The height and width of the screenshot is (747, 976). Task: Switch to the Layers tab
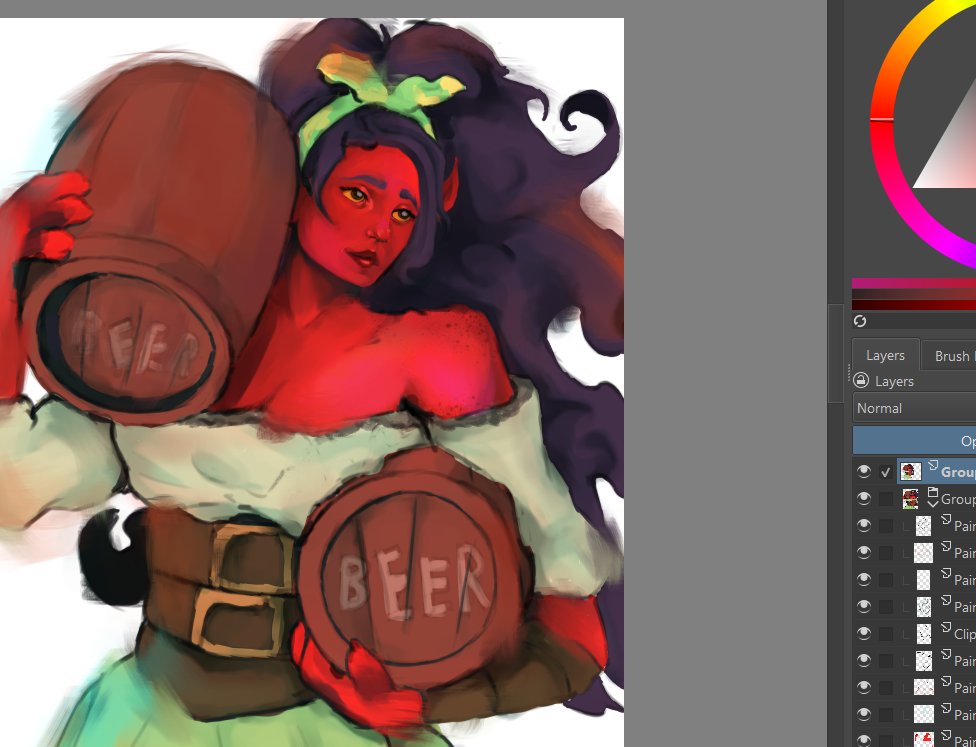pos(885,355)
